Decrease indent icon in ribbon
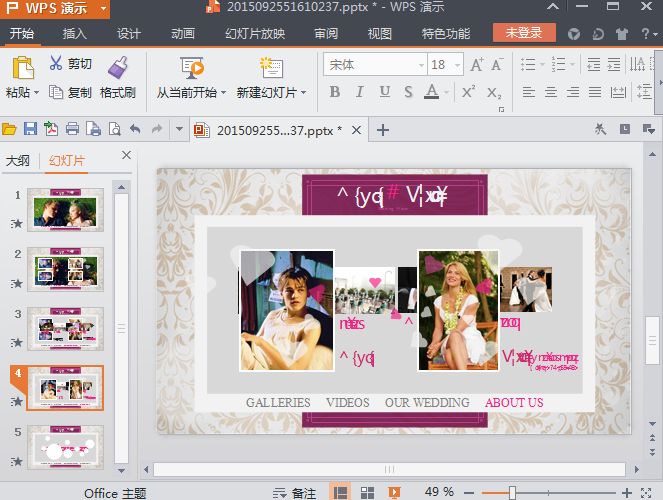The image size is (663, 500). click(x=593, y=64)
